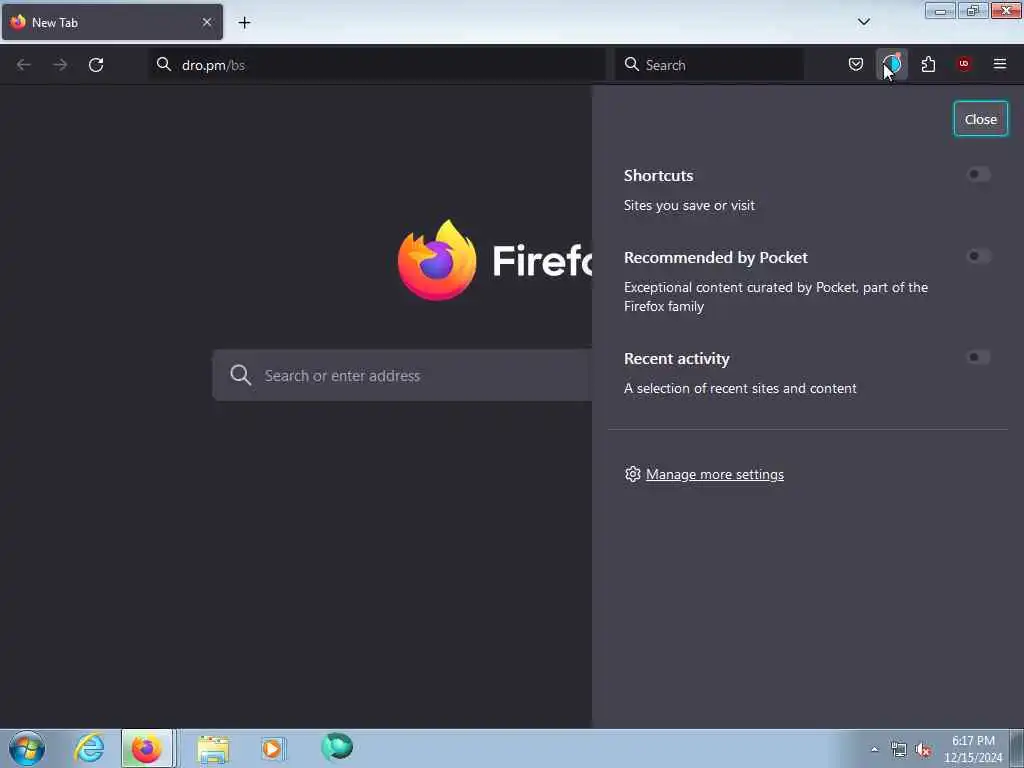Viewport: 1024px width, 768px height.
Task: Toggle the Recent activity switch
Action: 978,357
